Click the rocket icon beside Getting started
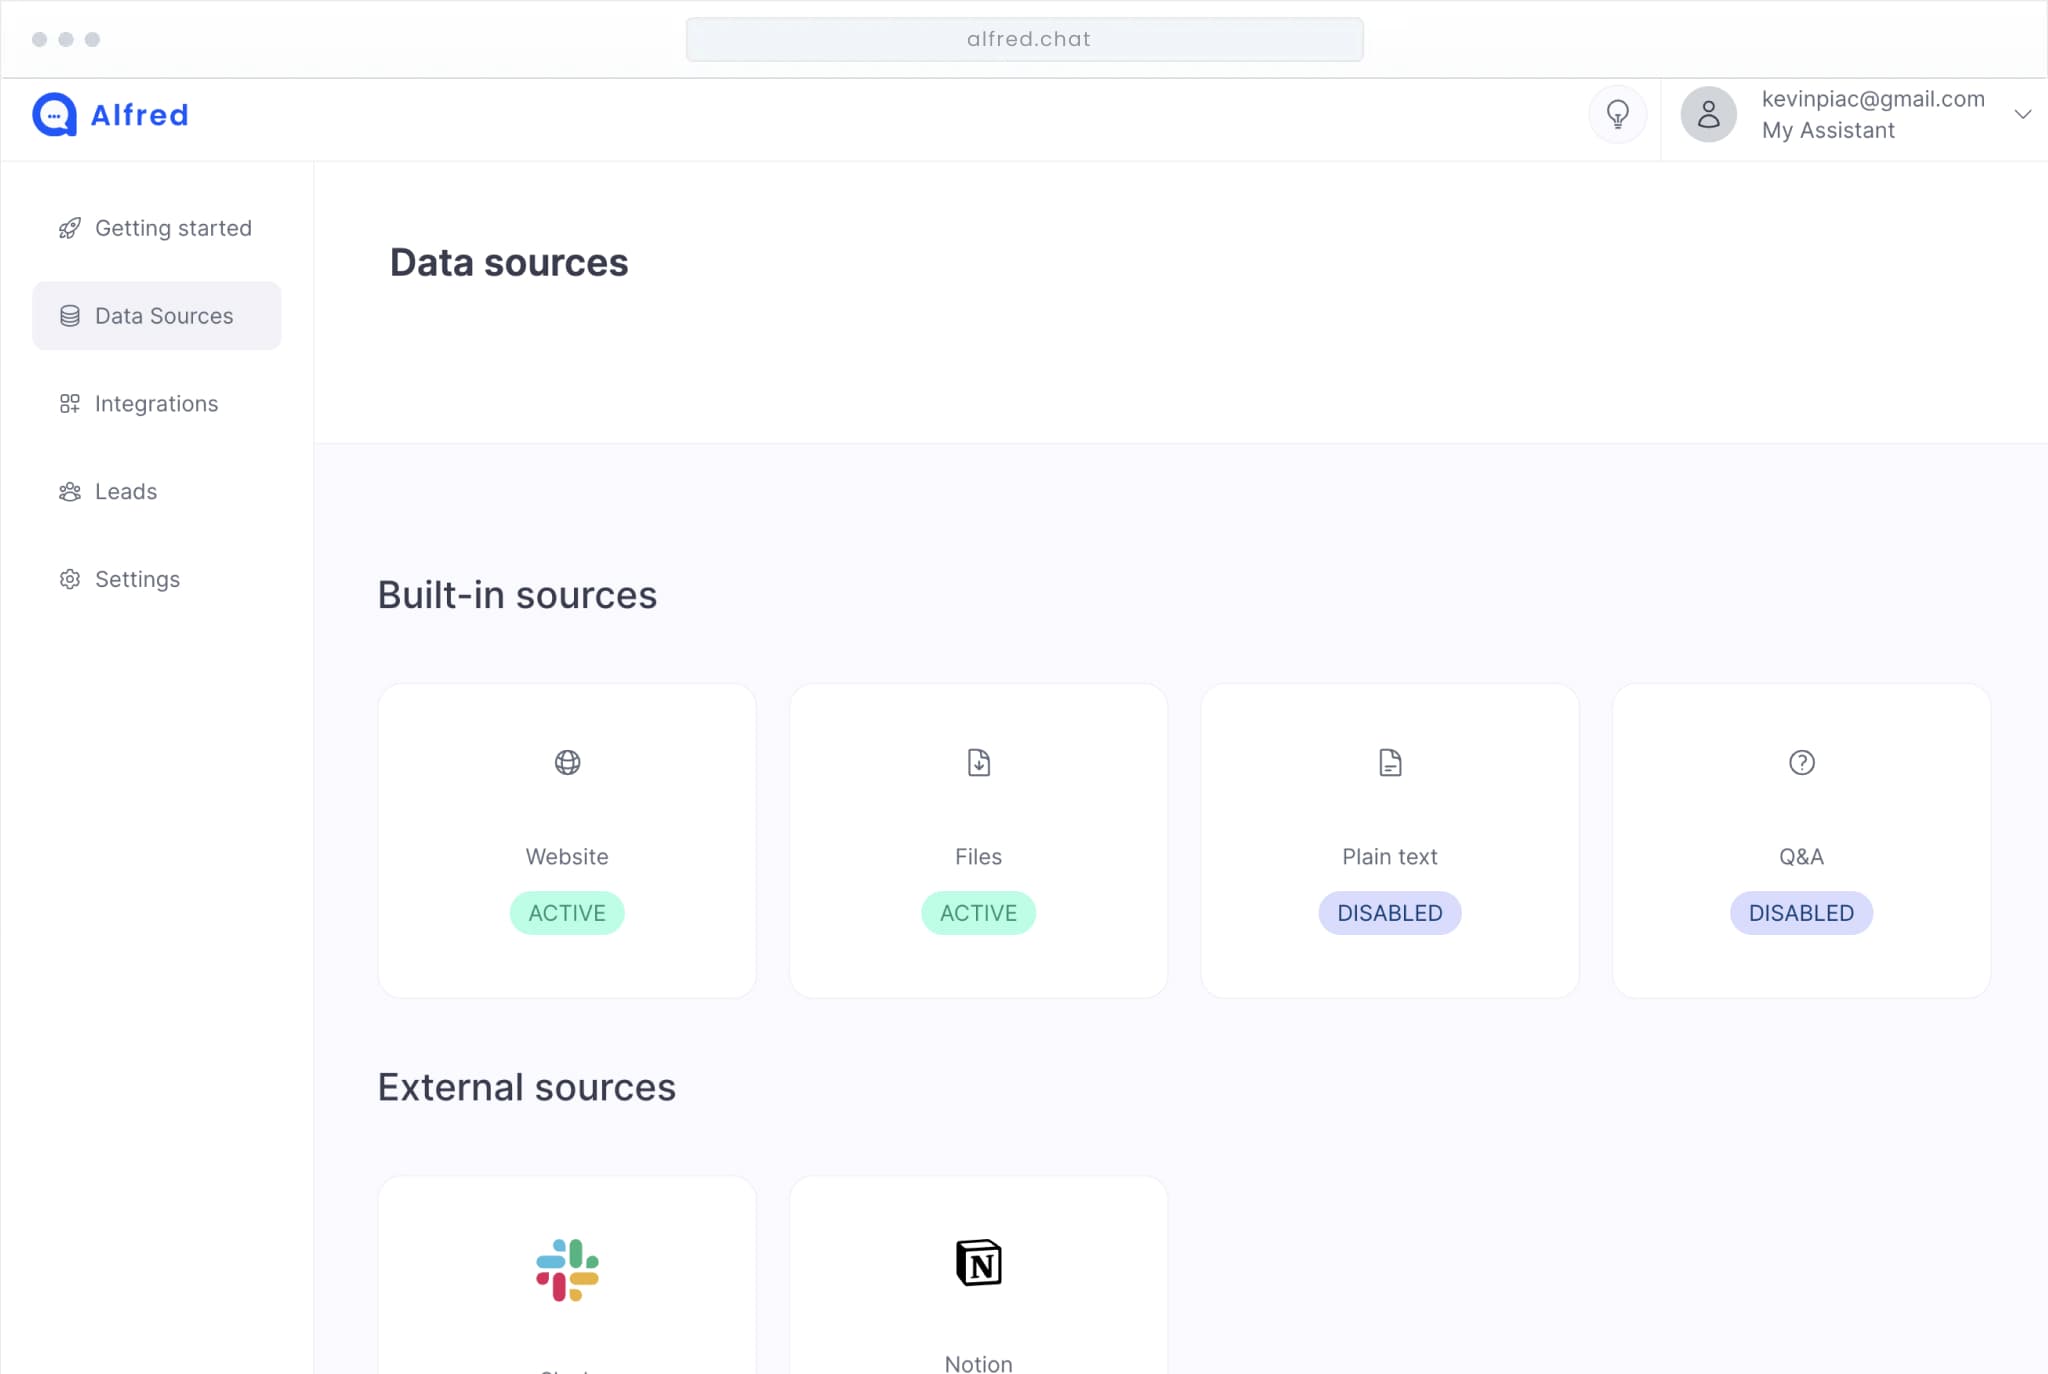Image resolution: width=2048 pixels, height=1374 pixels. pyautogui.click(x=69, y=228)
